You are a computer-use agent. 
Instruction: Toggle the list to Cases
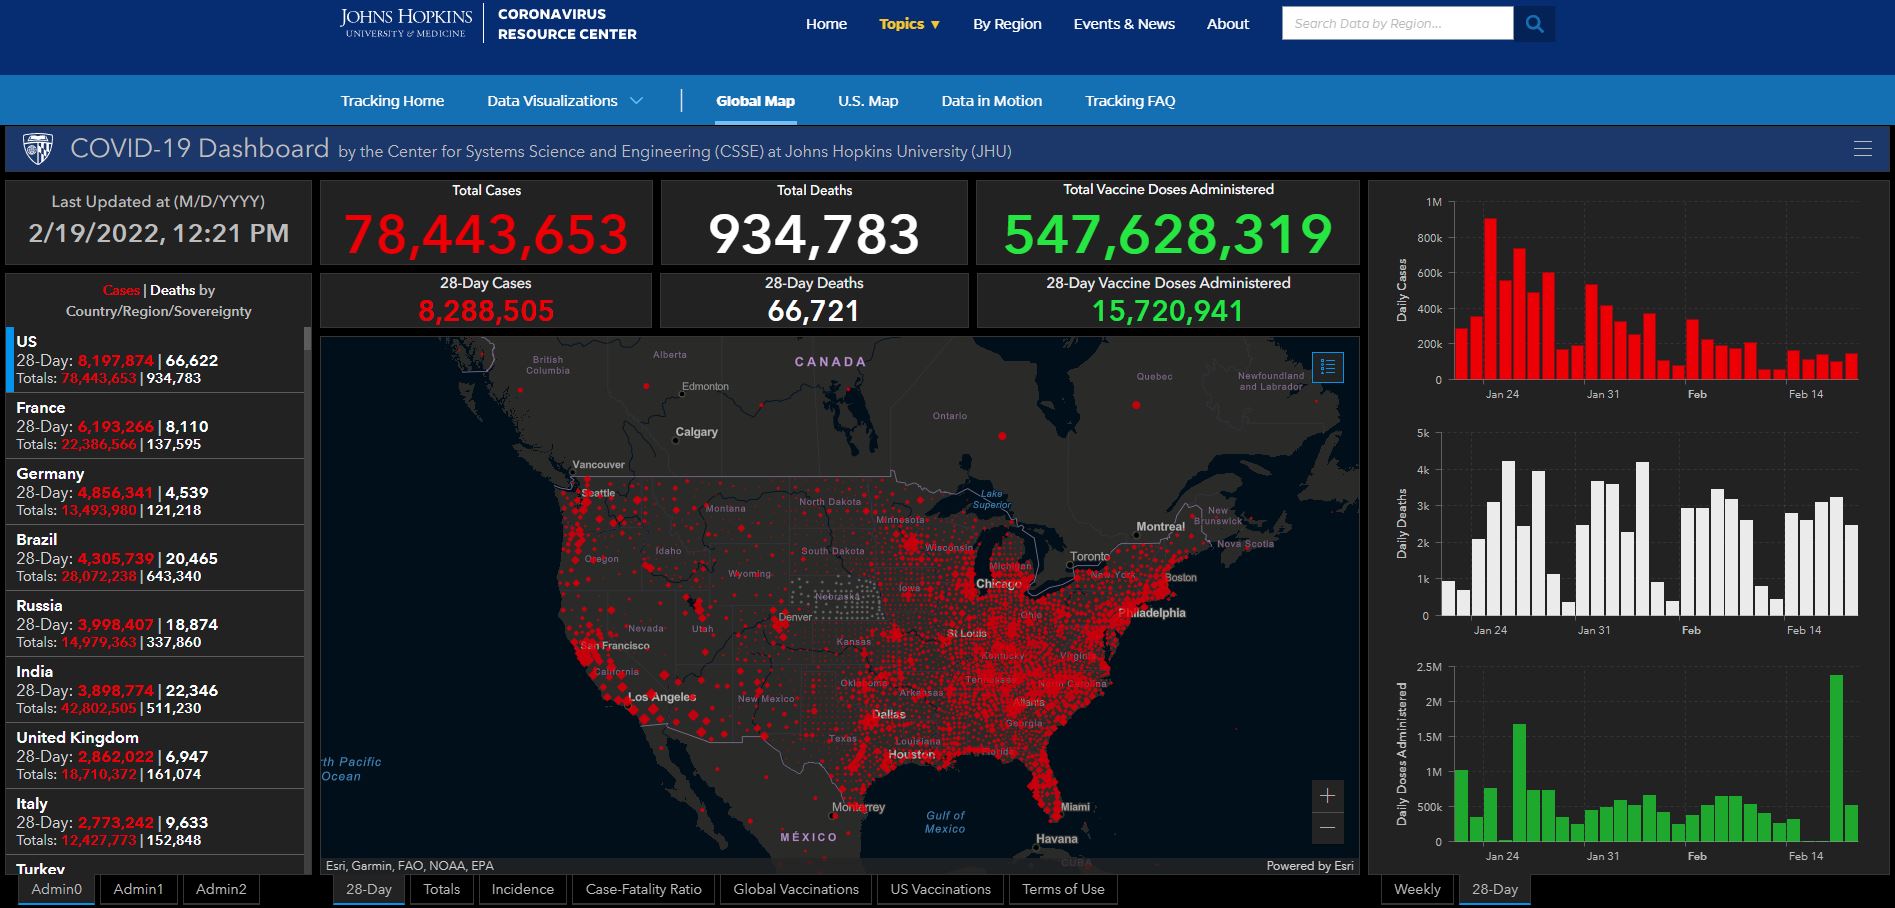pyautogui.click(x=121, y=290)
